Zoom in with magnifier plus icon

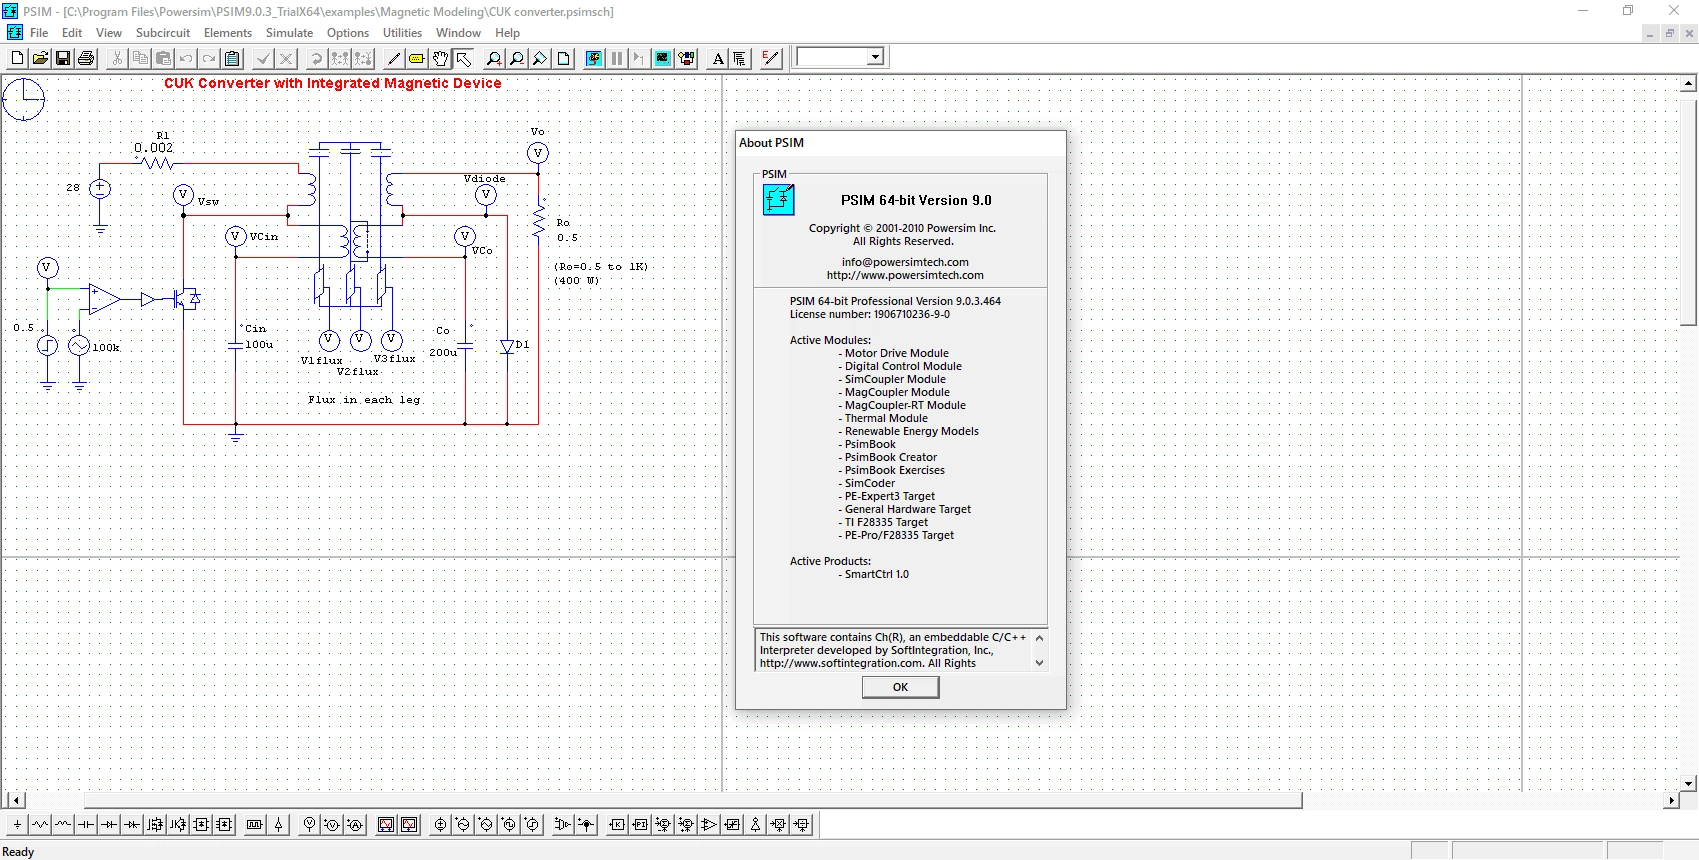coord(494,58)
